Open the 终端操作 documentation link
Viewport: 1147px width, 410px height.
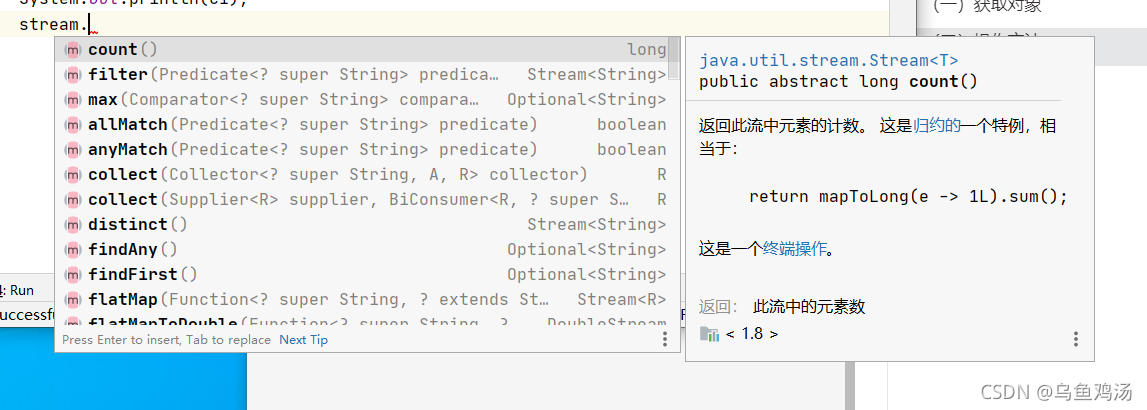[x=795, y=249]
